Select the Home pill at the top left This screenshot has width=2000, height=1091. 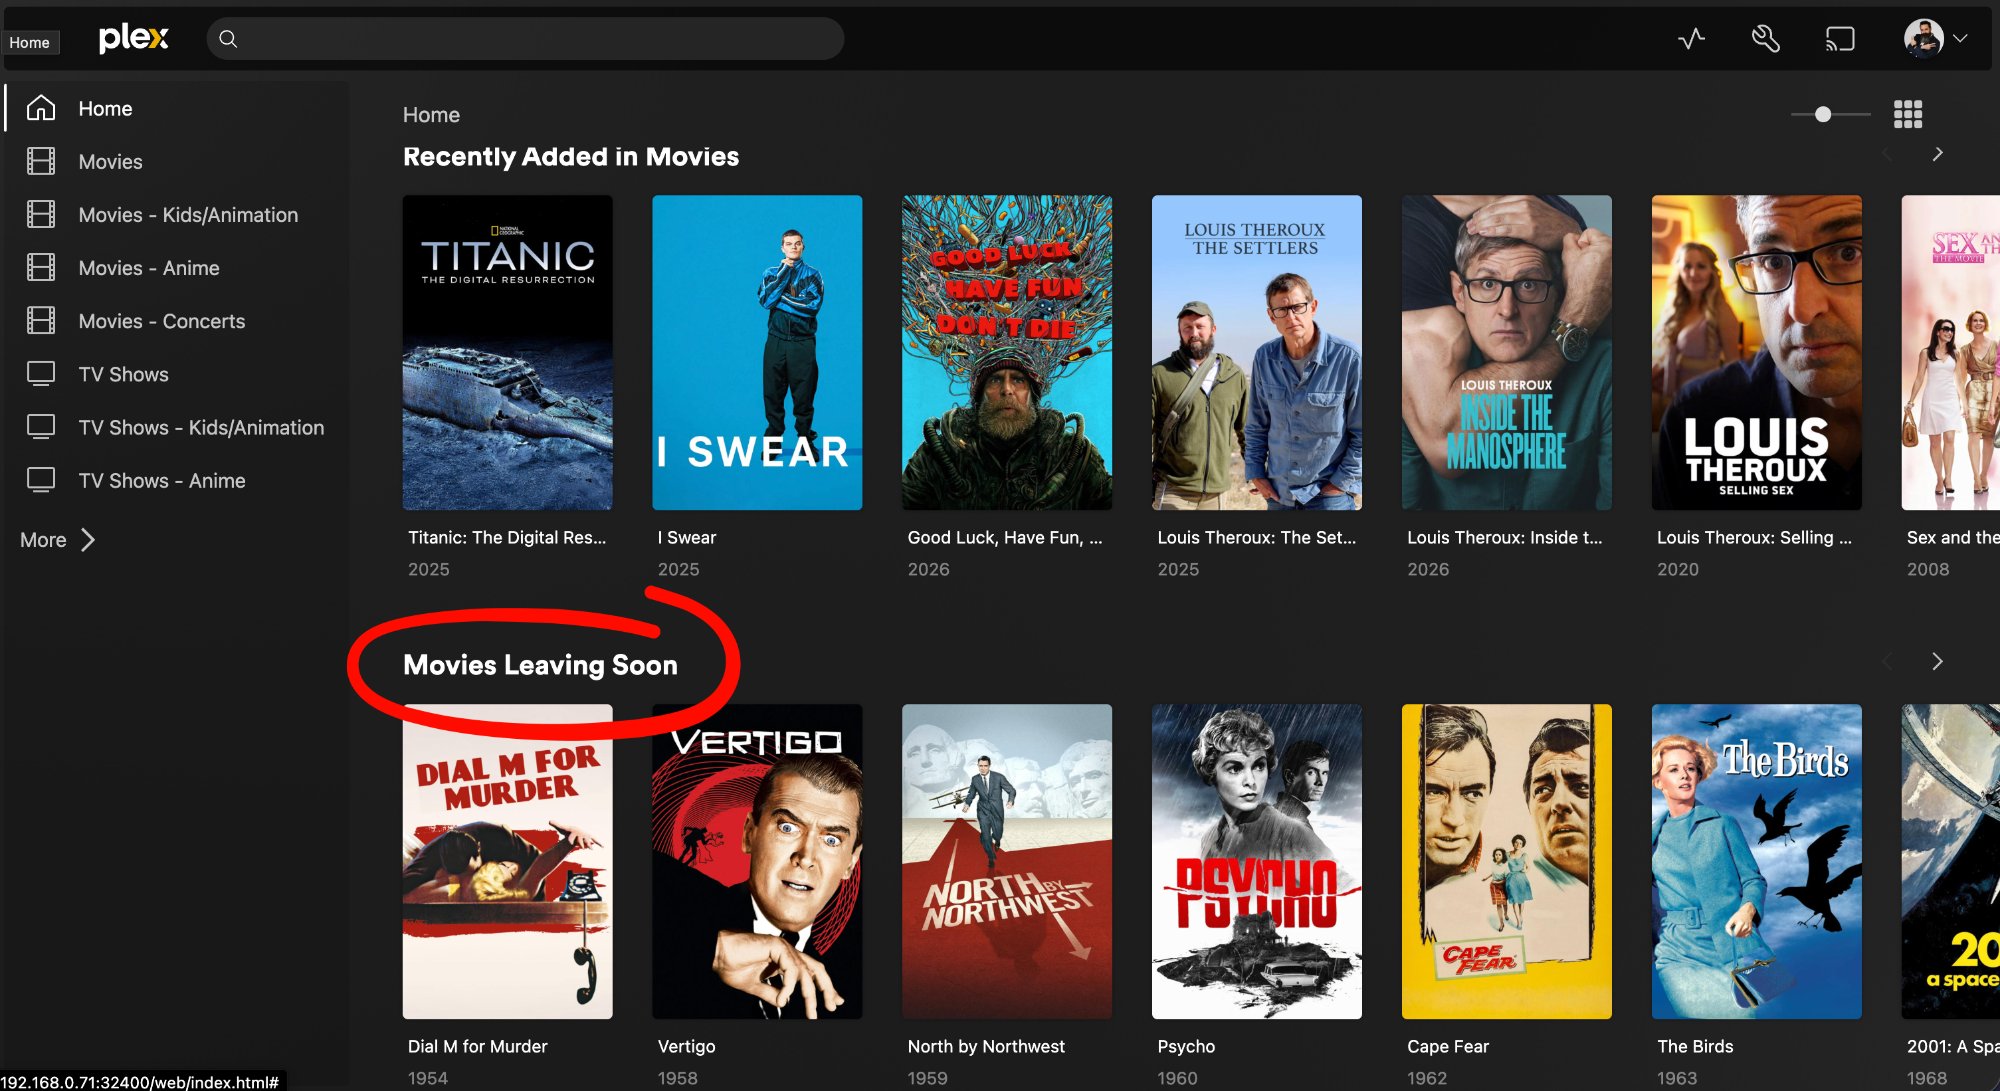(x=30, y=42)
